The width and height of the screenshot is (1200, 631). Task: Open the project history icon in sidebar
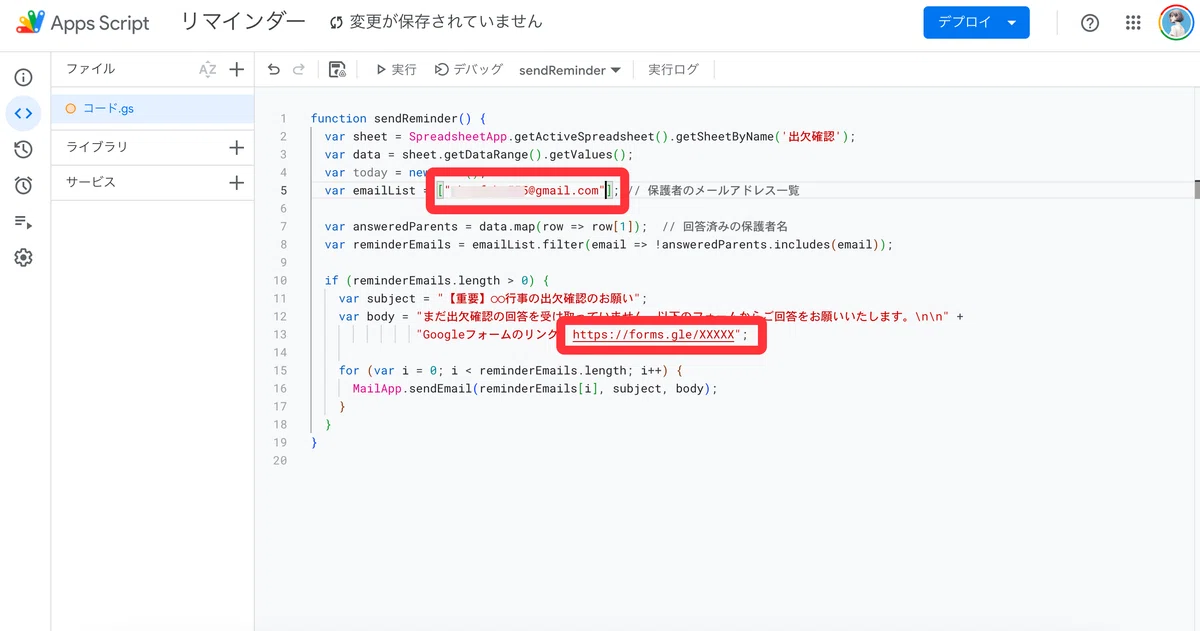(x=24, y=149)
